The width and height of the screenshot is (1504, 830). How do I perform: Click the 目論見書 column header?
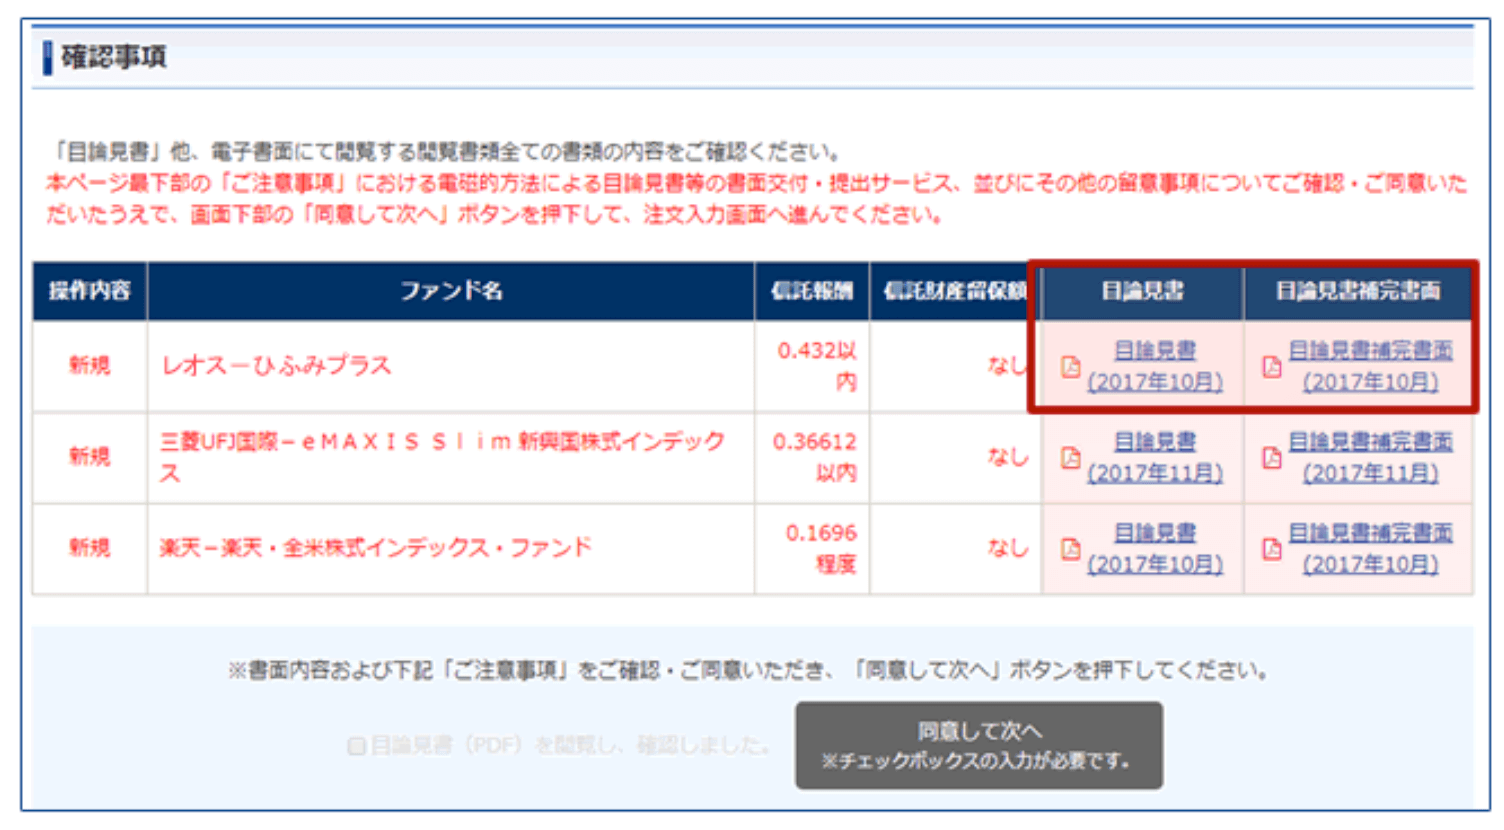(1143, 291)
